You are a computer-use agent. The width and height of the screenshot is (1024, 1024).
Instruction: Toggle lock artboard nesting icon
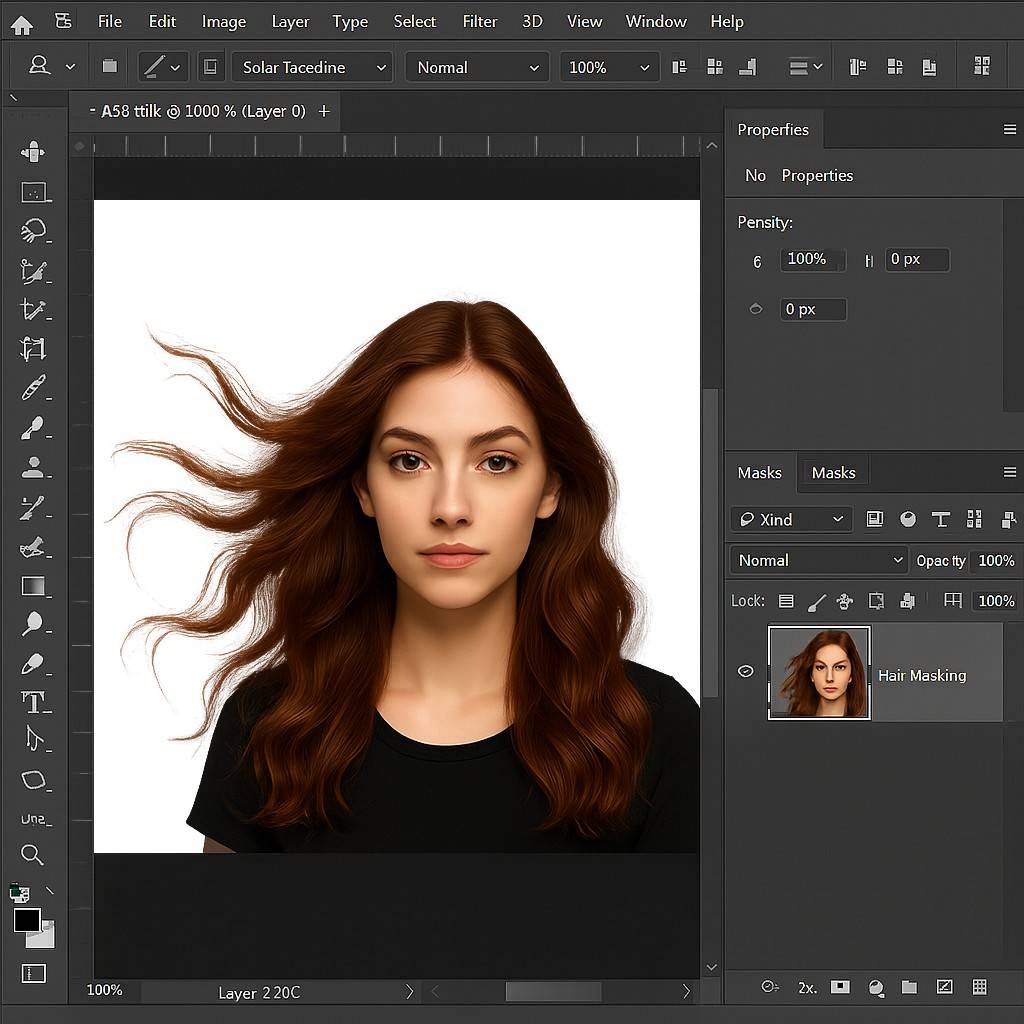(x=876, y=601)
